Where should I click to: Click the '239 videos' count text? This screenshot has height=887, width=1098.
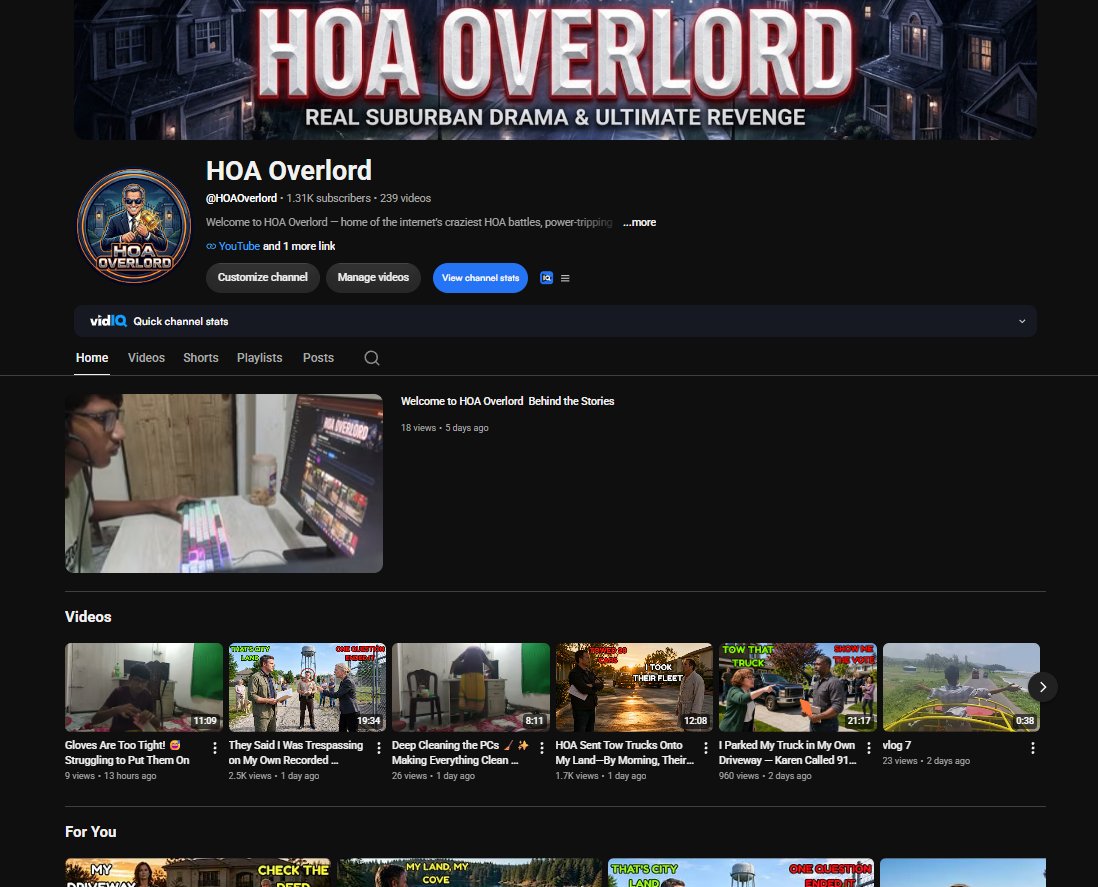[x=405, y=198]
